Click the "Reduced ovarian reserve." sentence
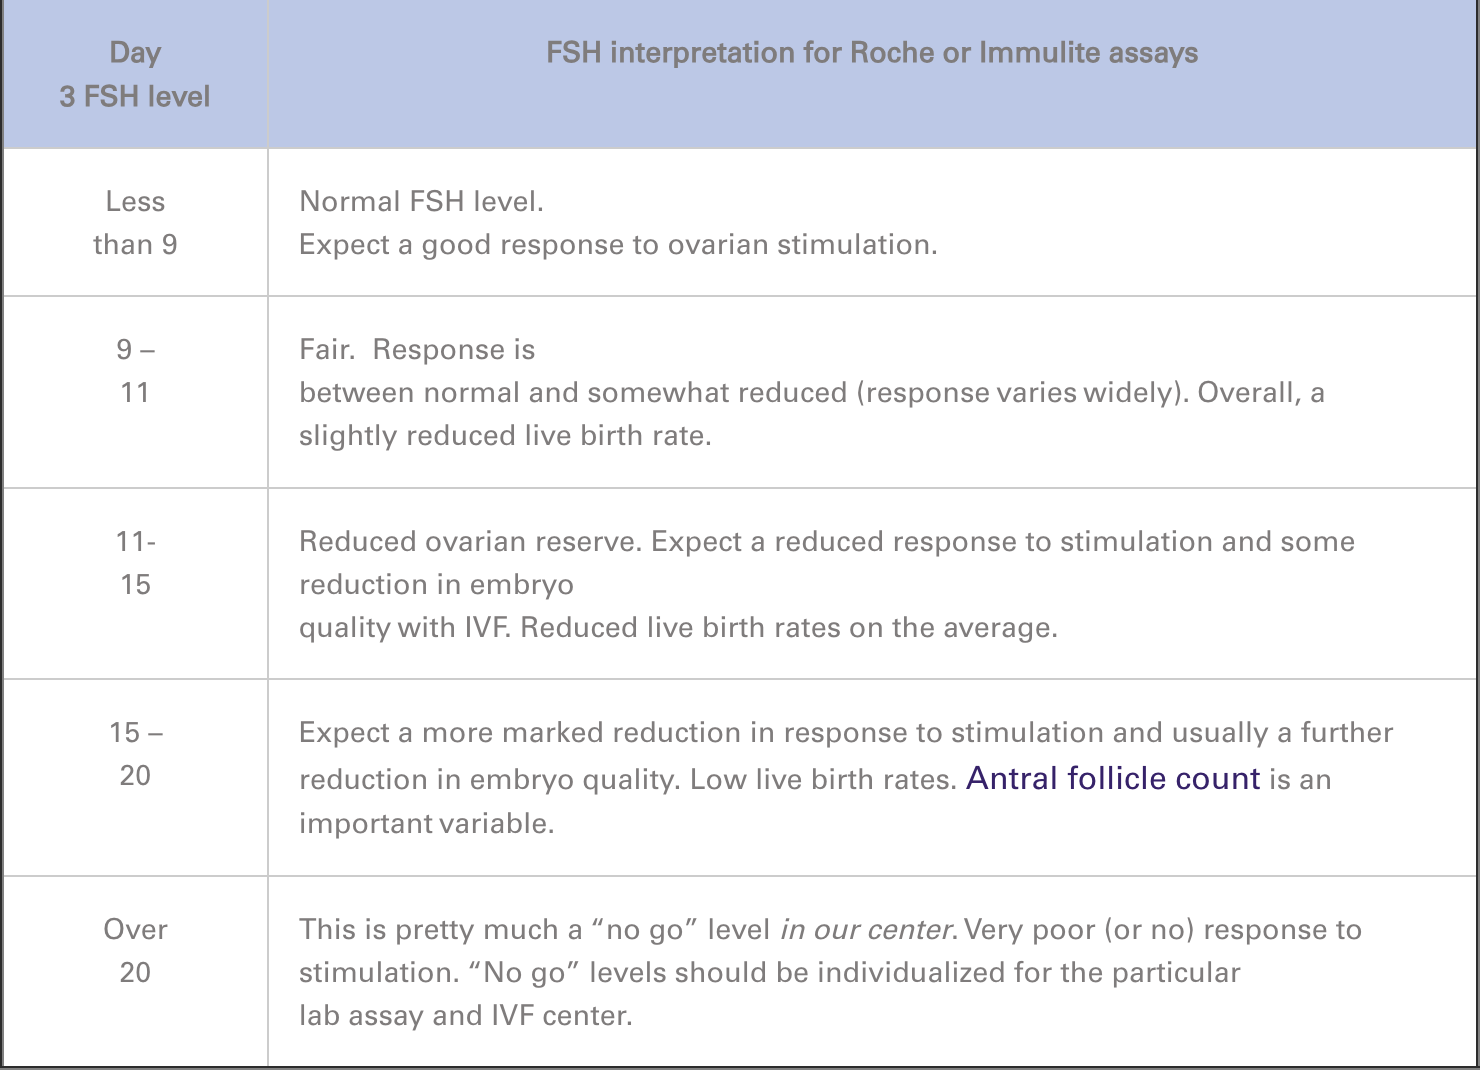The height and width of the screenshot is (1070, 1480). pos(470,542)
